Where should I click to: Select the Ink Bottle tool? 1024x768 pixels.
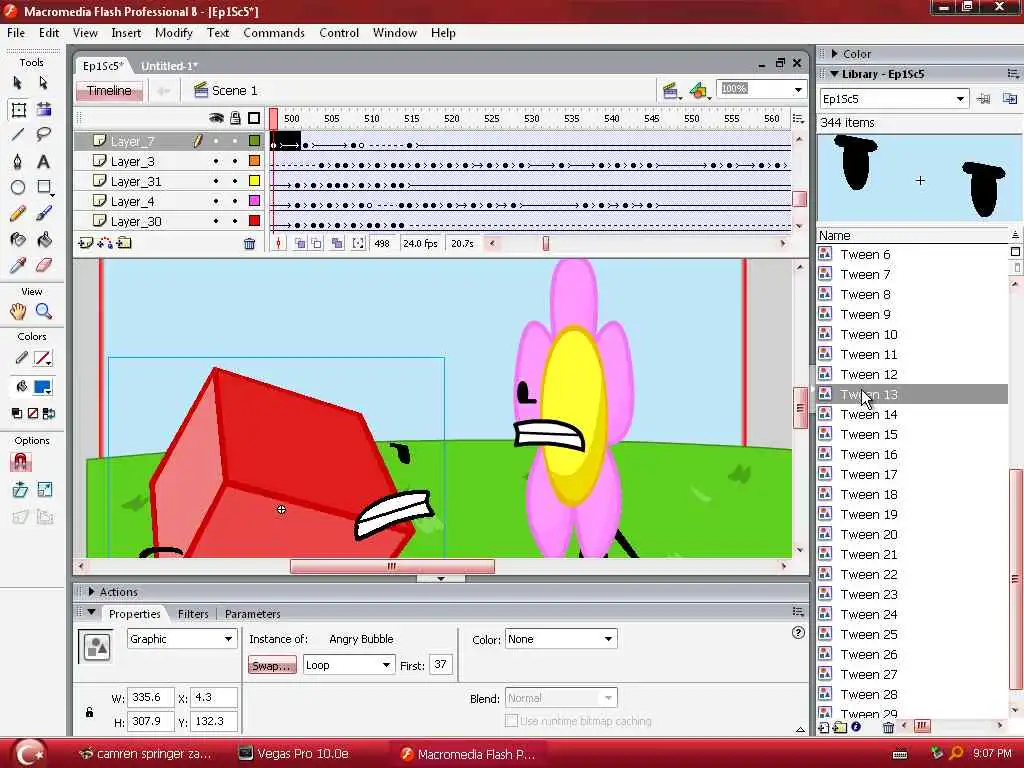[x=18, y=240]
